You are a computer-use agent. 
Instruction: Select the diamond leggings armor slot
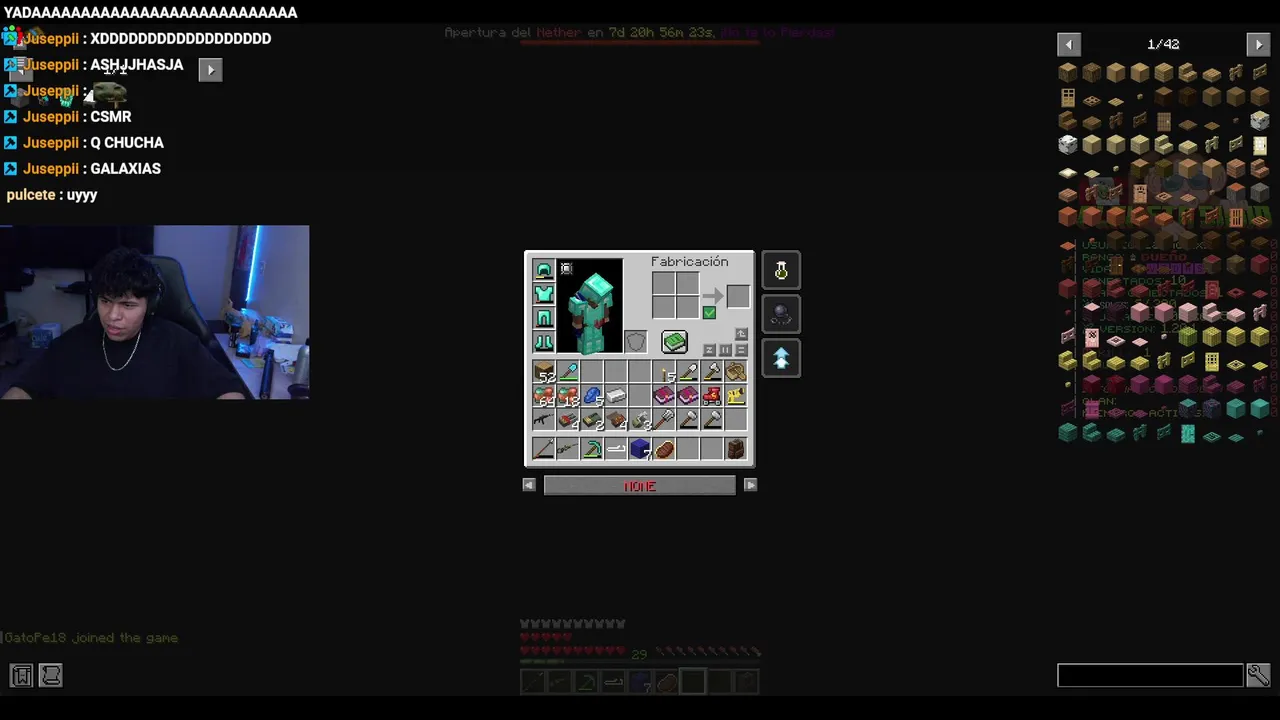tap(544, 318)
